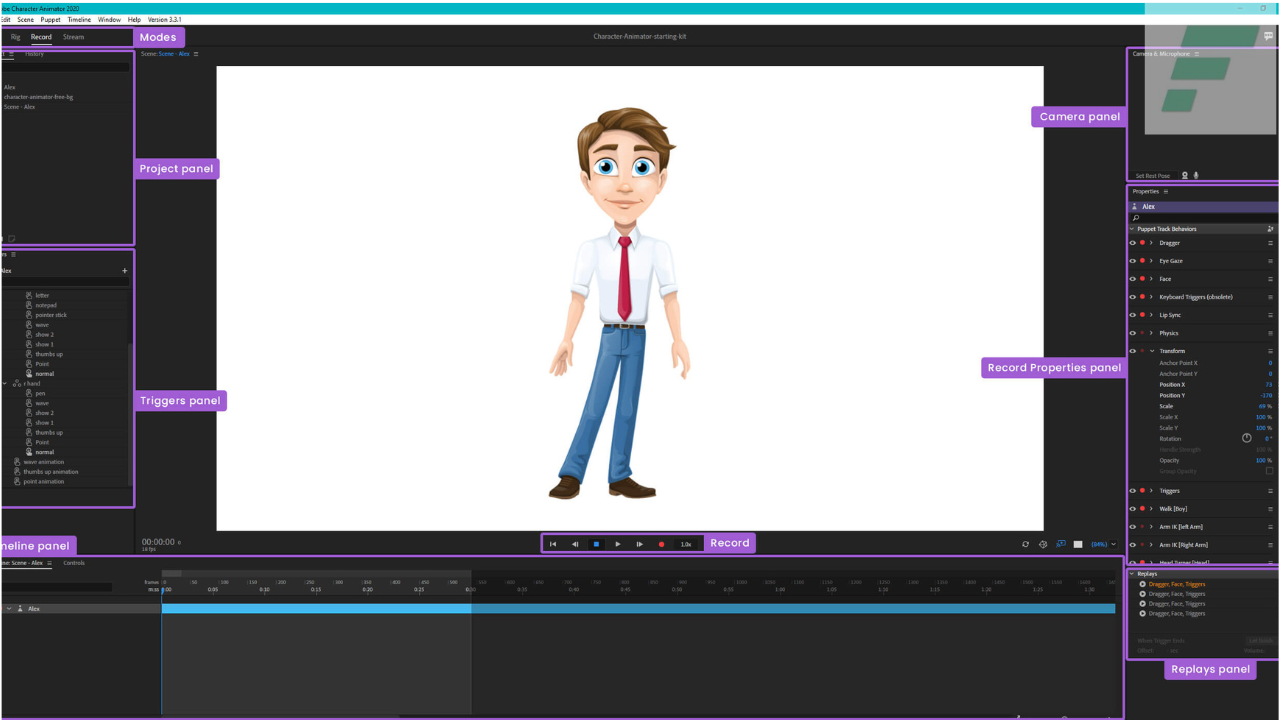Step forward one frame in playback controls
Viewport: 1280px width, 720px height.
(x=640, y=544)
